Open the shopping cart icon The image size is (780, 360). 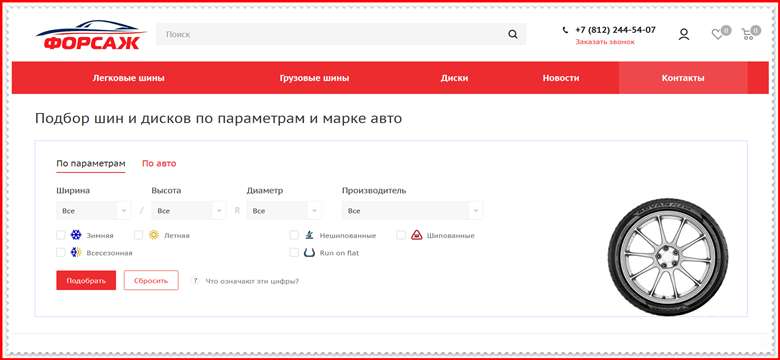pyautogui.click(x=747, y=34)
